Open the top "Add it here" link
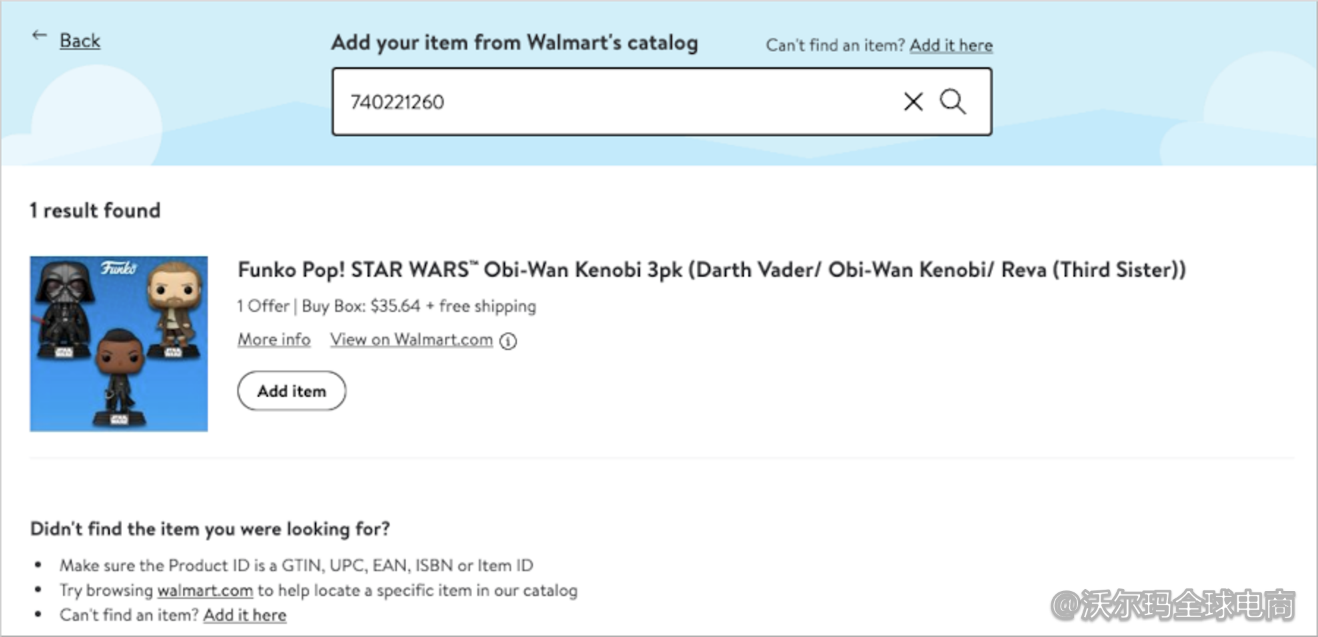This screenshot has height=637, width=1318. pyautogui.click(x=951, y=45)
